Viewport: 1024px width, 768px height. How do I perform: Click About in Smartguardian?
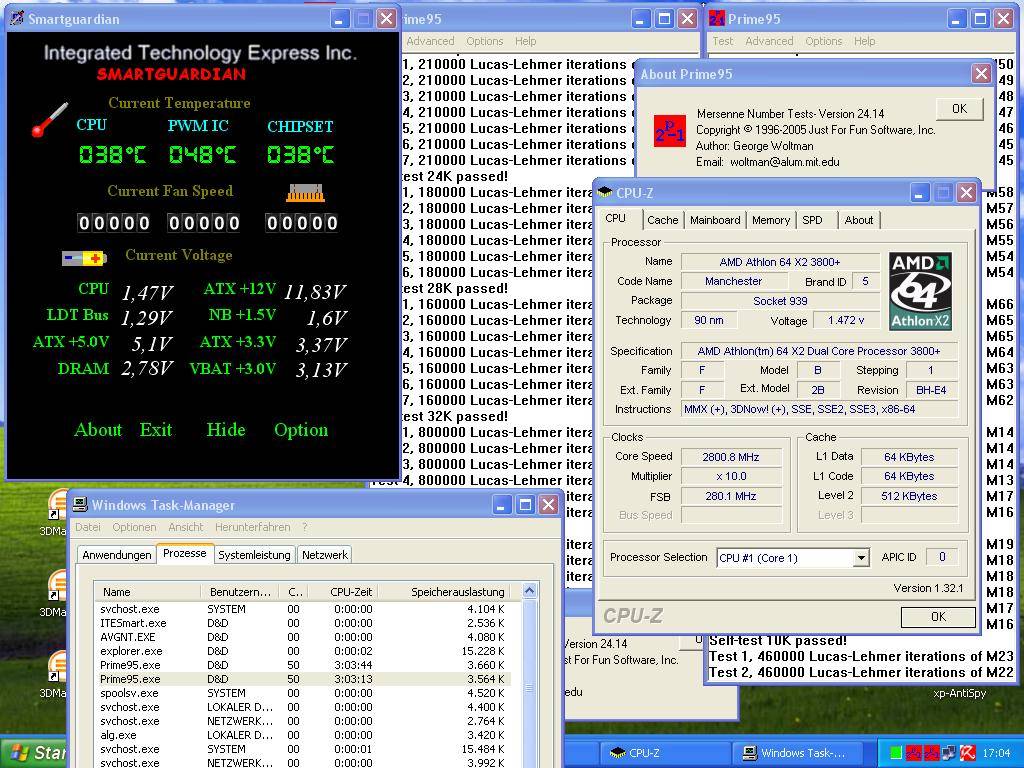click(x=98, y=429)
